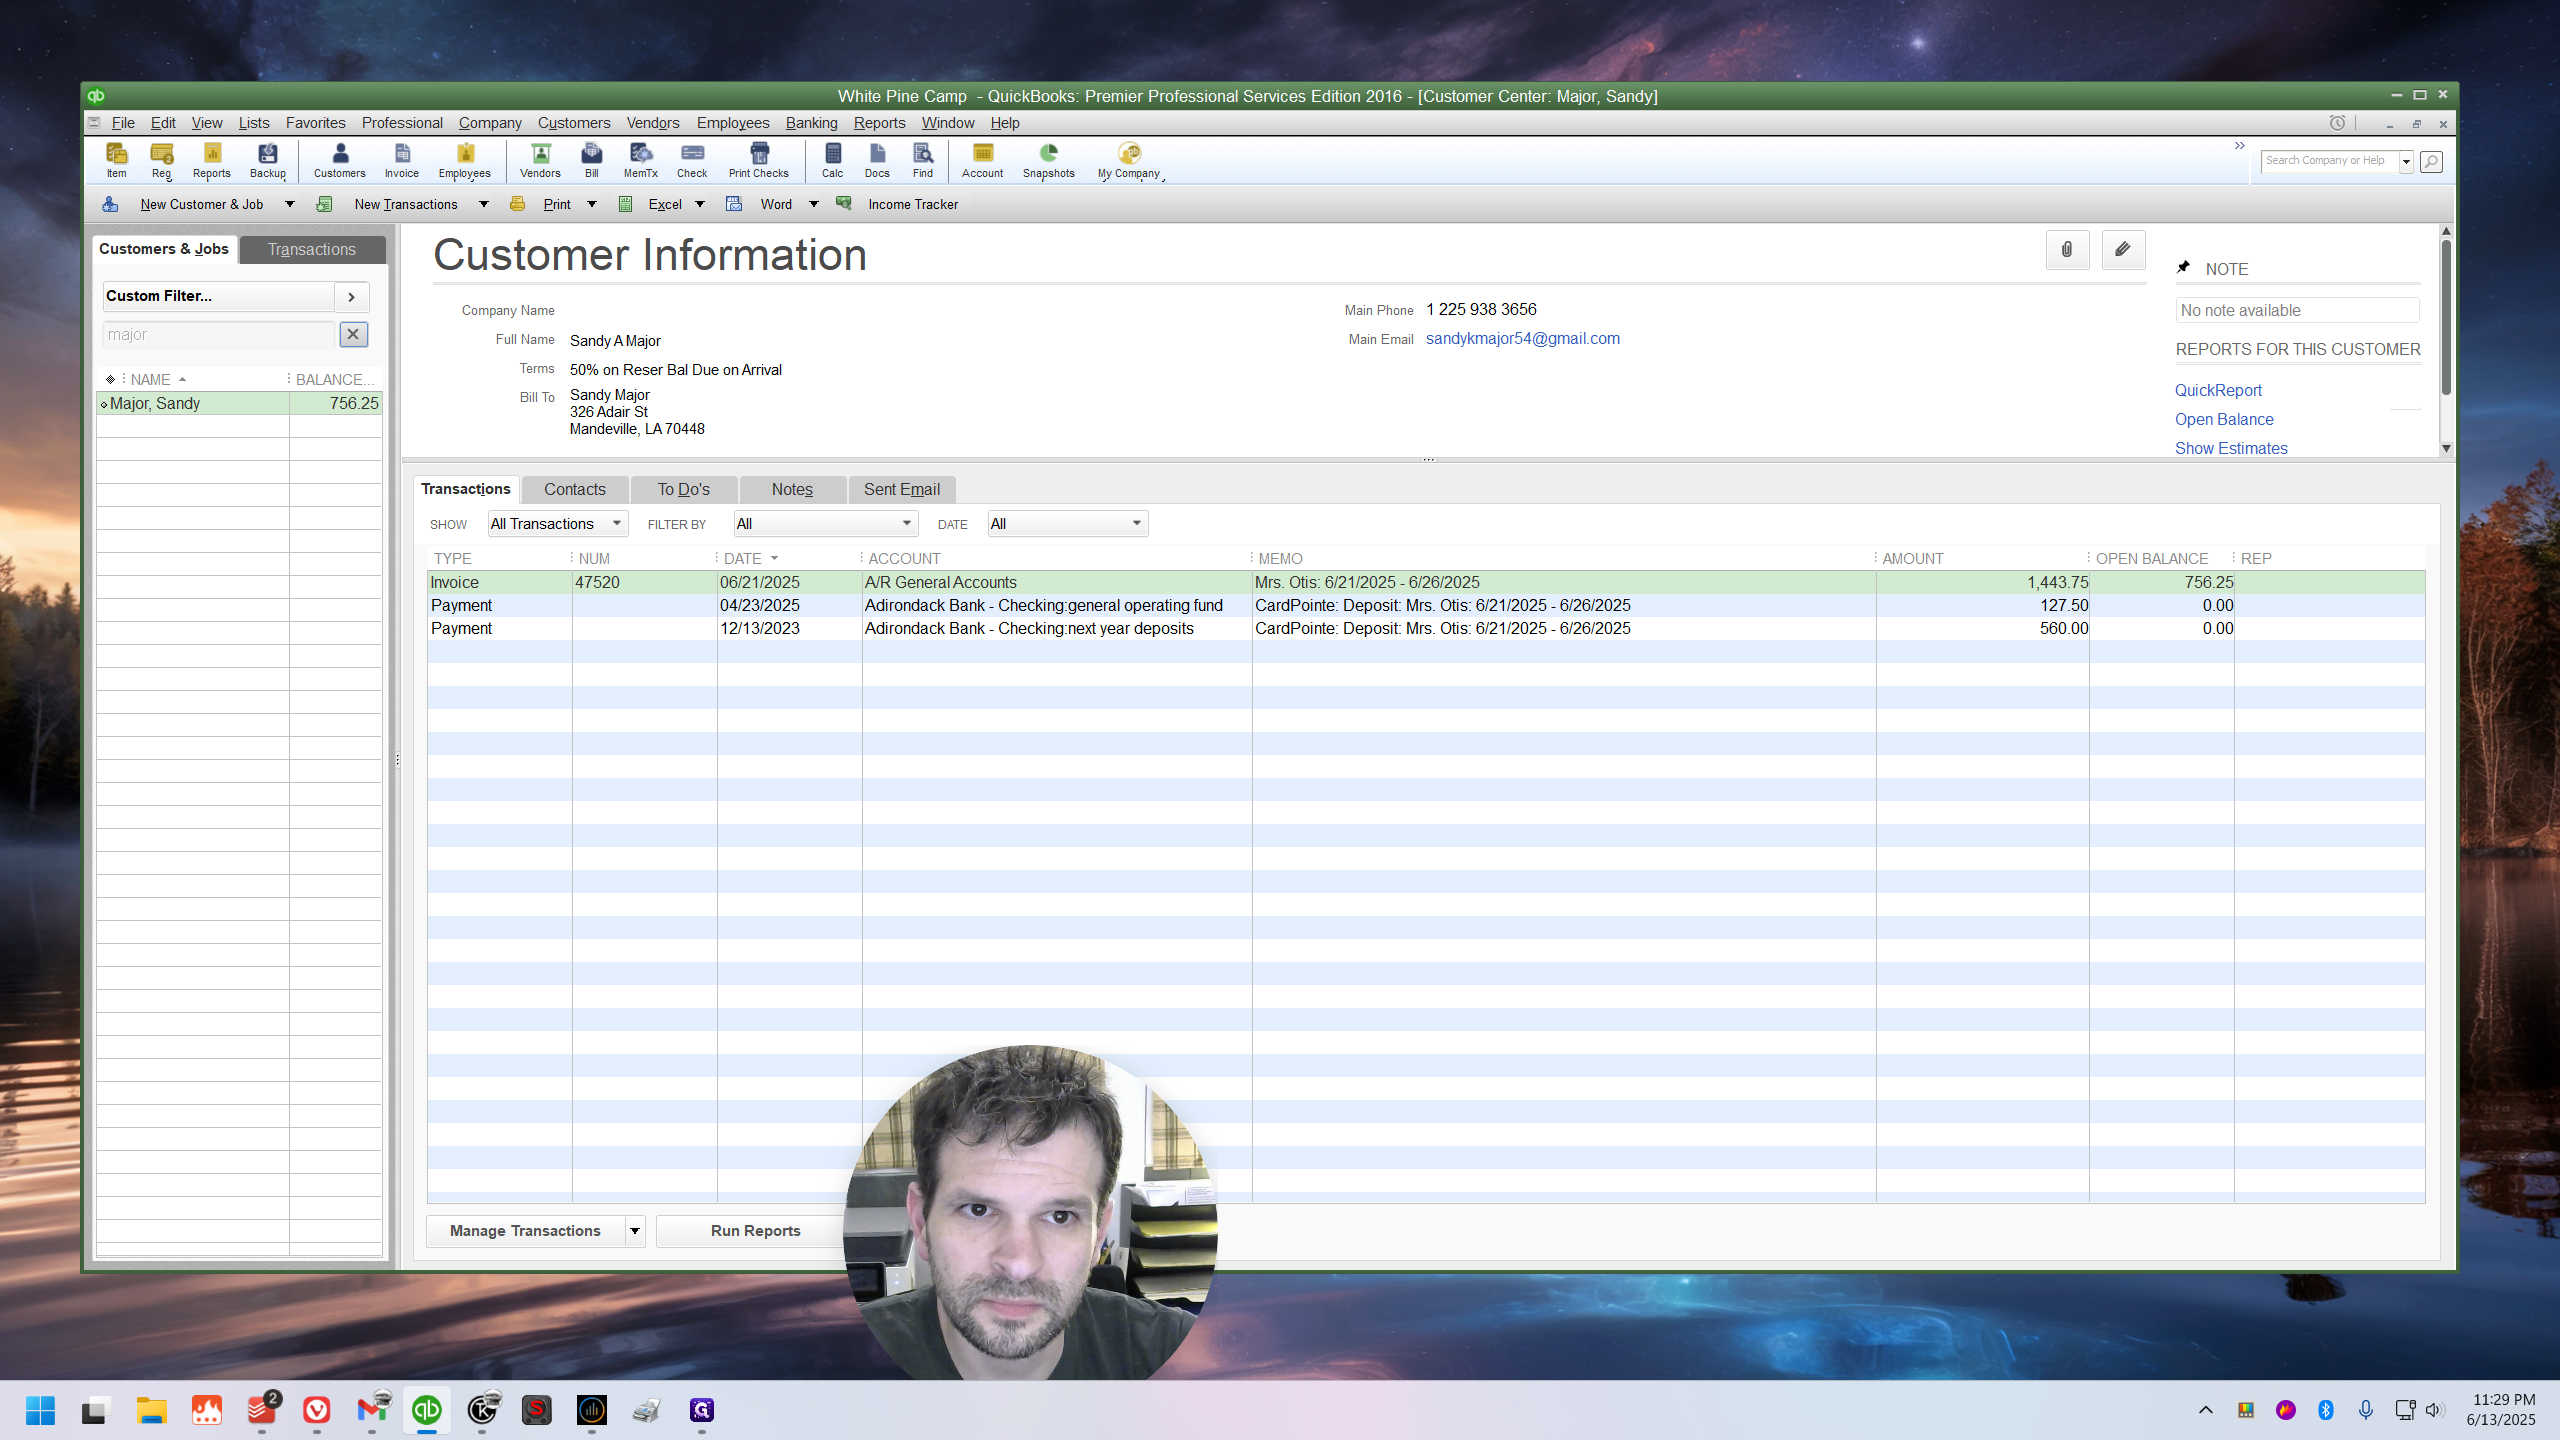Open the Filter By dropdown

825,524
